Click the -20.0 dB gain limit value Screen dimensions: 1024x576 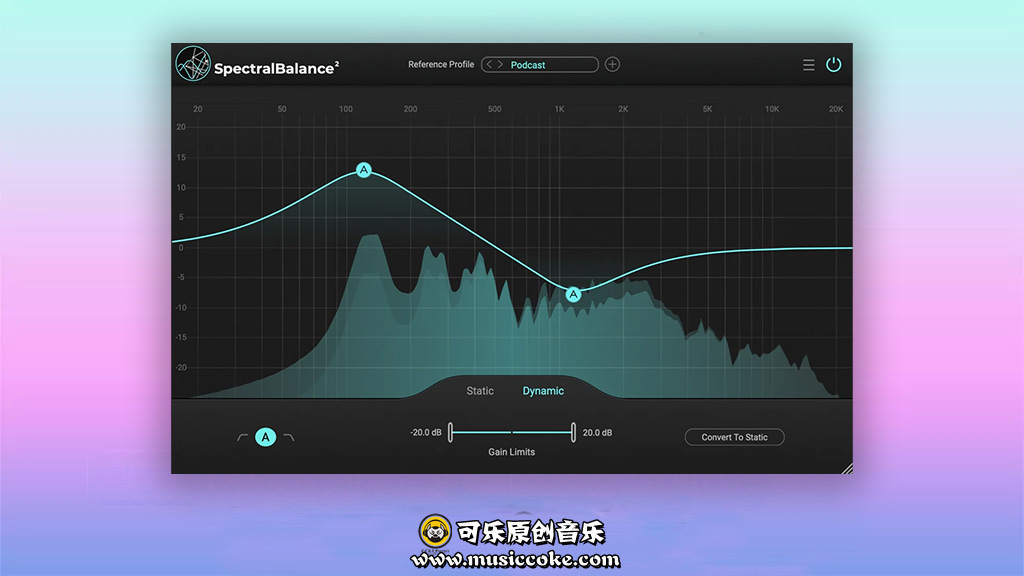[426, 433]
